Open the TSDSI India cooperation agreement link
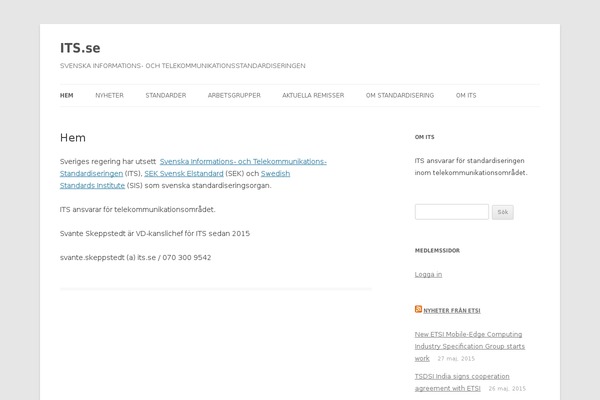The height and width of the screenshot is (400, 600). pos(462,382)
